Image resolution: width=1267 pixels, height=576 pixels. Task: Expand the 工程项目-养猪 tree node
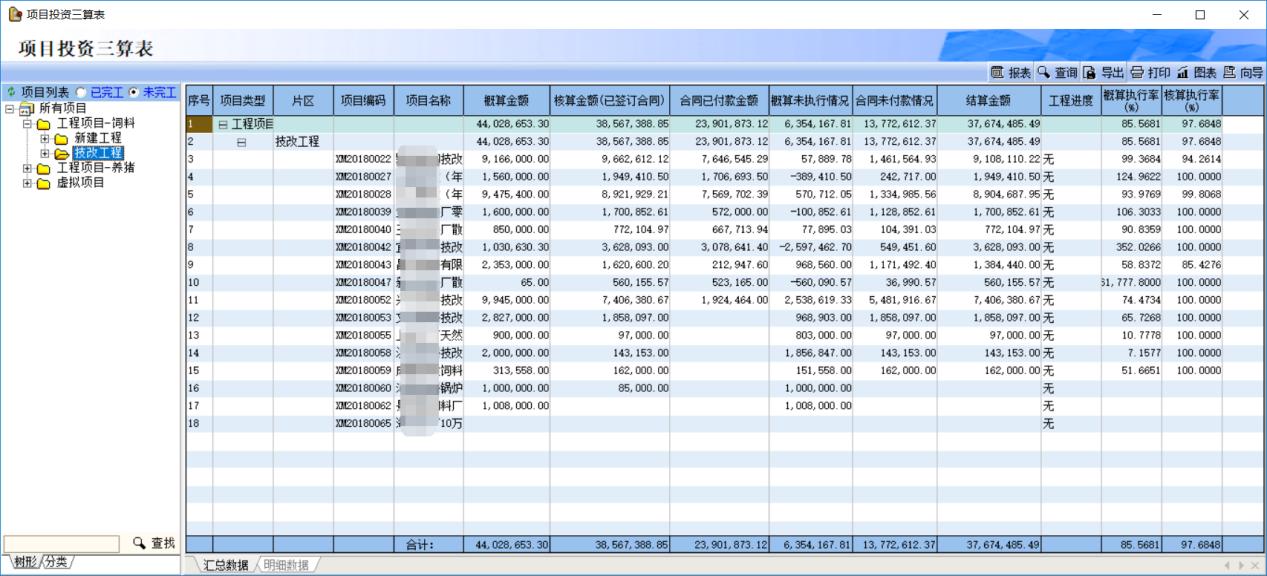coord(27,168)
